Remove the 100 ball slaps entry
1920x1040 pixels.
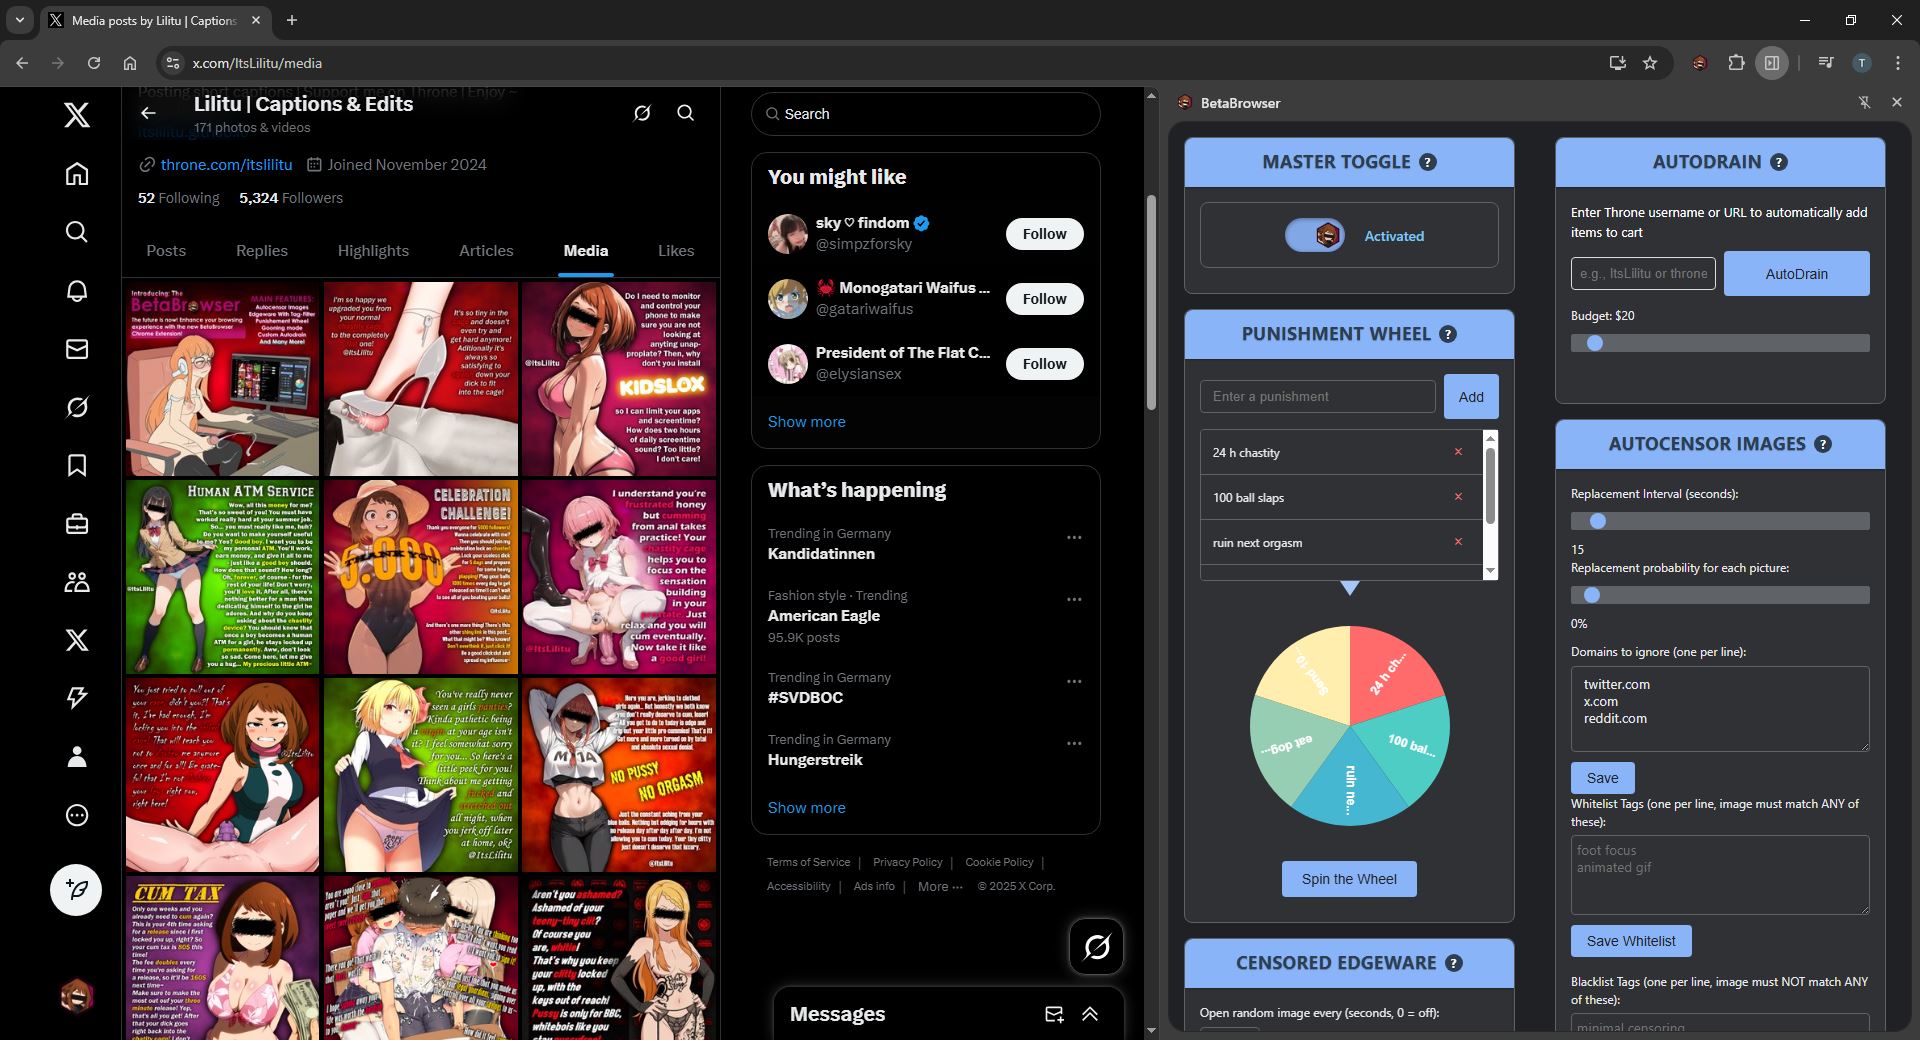click(x=1458, y=497)
